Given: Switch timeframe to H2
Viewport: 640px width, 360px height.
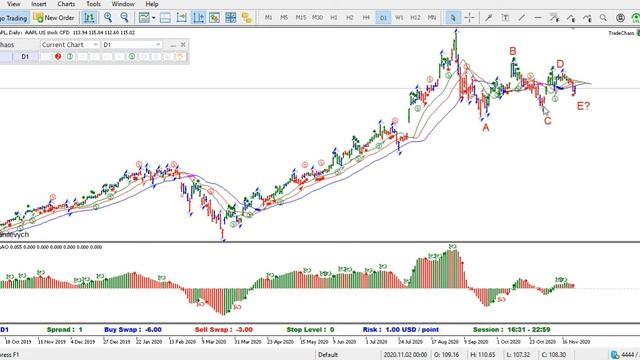Looking at the screenshot, I should [x=350, y=18].
